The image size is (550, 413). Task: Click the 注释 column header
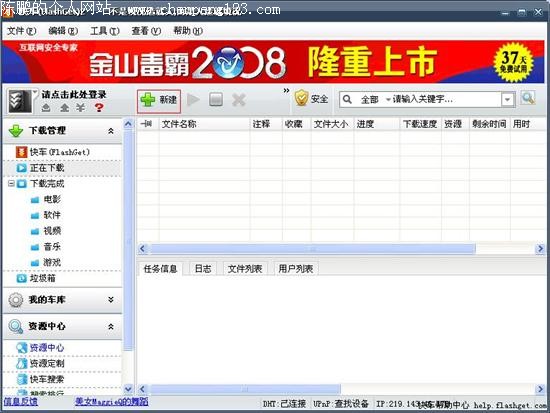click(266, 124)
